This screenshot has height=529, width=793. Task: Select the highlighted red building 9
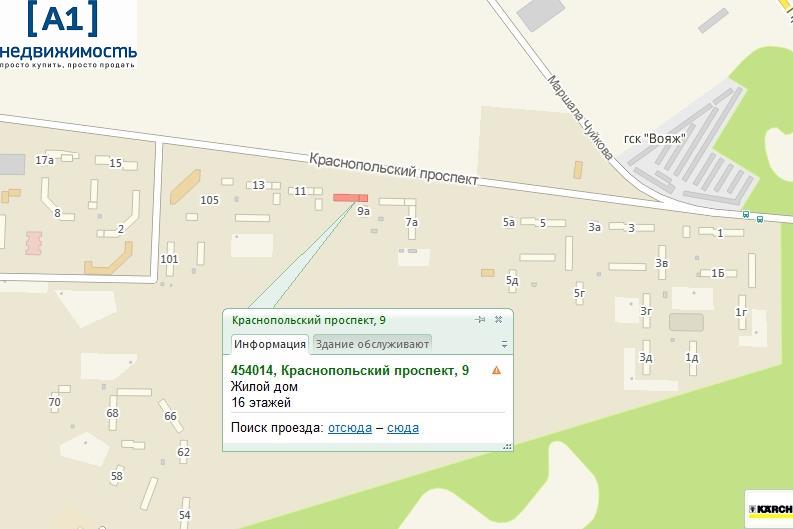click(x=350, y=198)
